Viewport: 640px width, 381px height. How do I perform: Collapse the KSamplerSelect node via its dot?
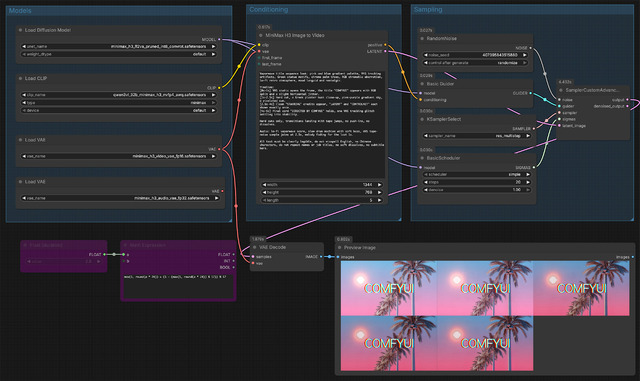[x=422, y=119]
